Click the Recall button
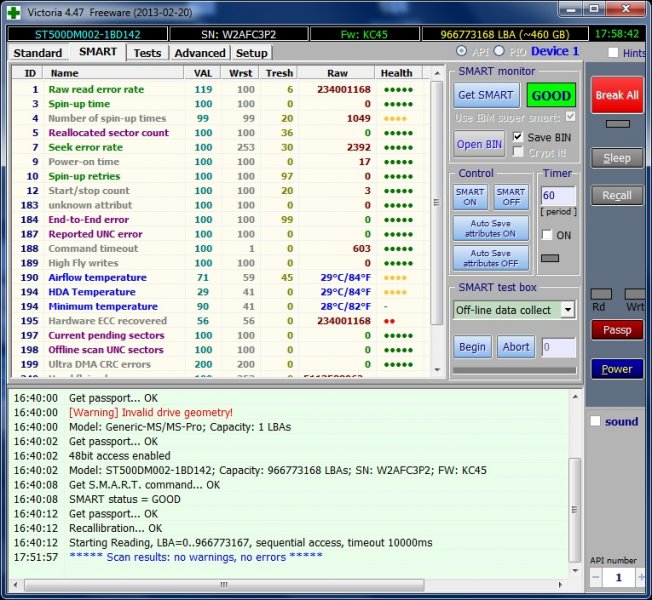This screenshot has height=600, width=652. [616, 196]
